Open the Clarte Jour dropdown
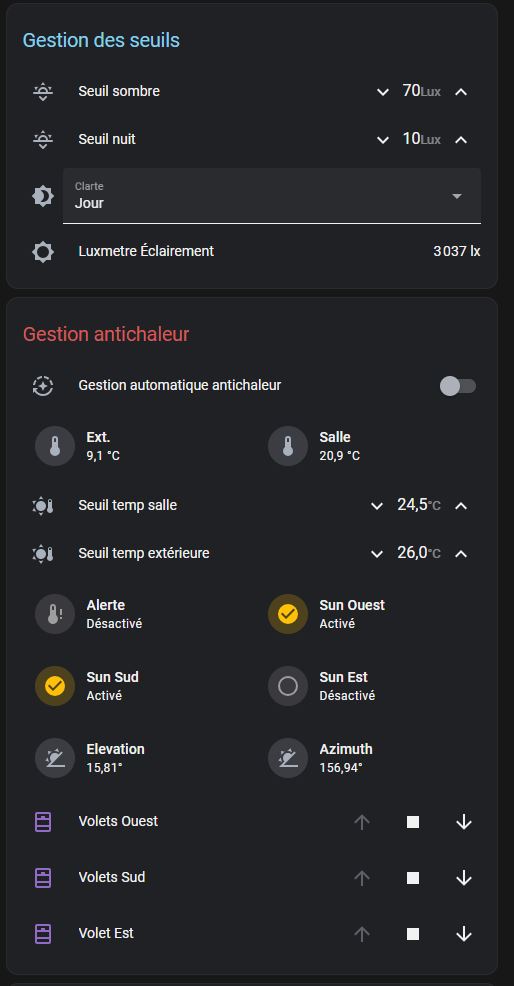The height and width of the screenshot is (986, 514). [272, 196]
